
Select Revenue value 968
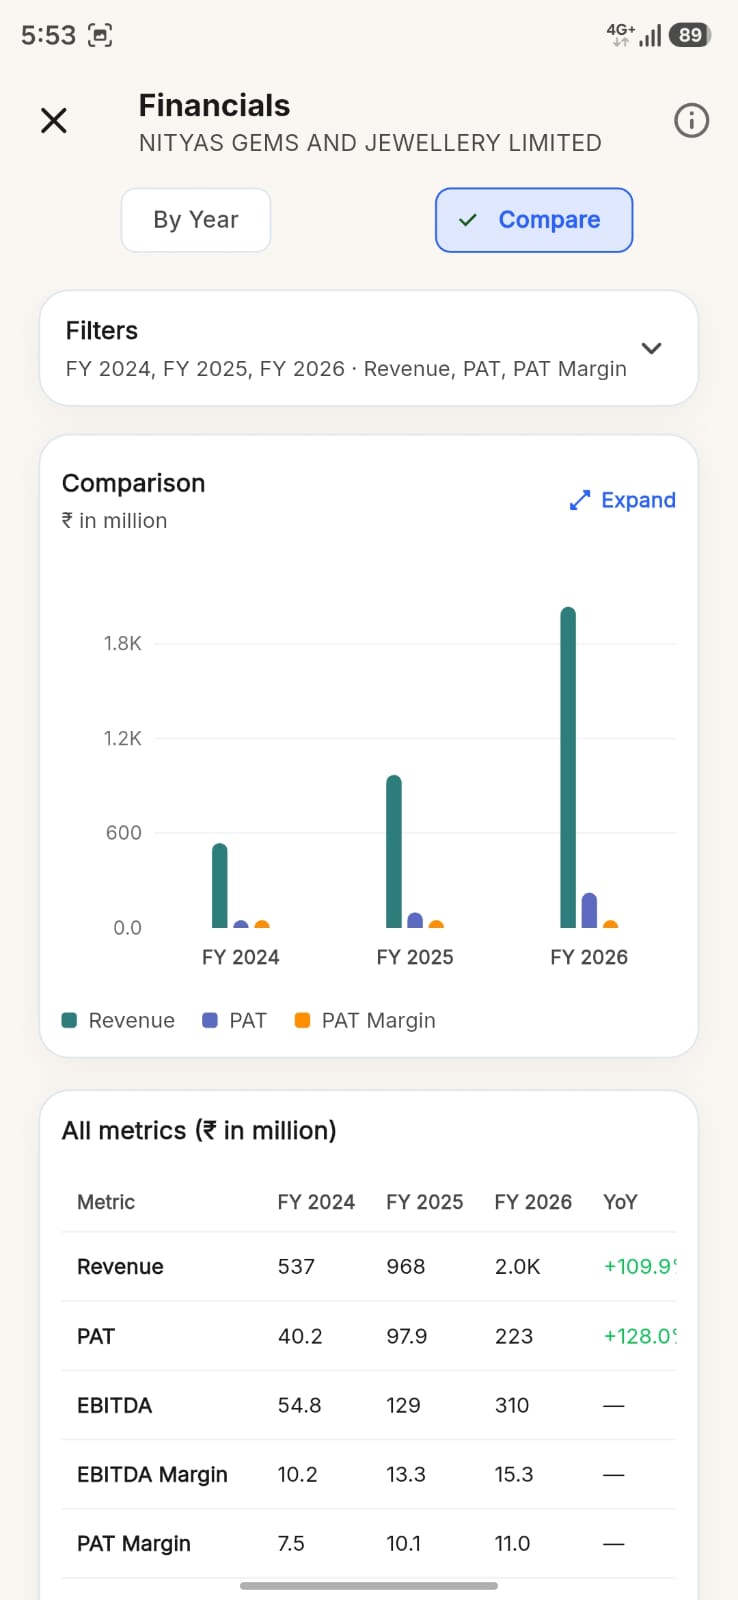[406, 1266]
